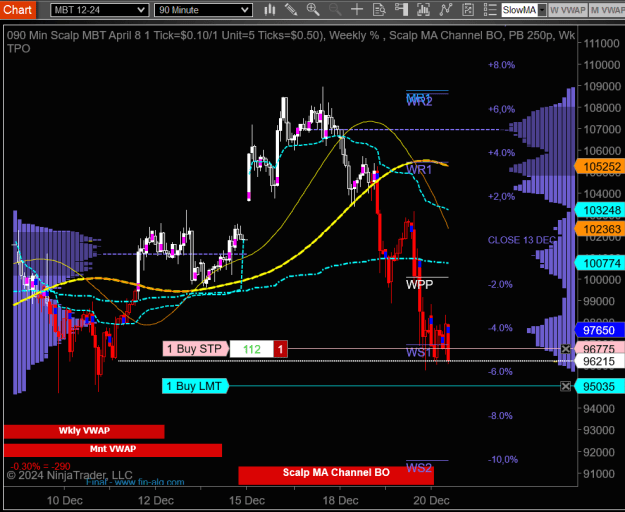Open the 90 Minute interval dropdown

(203, 10)
